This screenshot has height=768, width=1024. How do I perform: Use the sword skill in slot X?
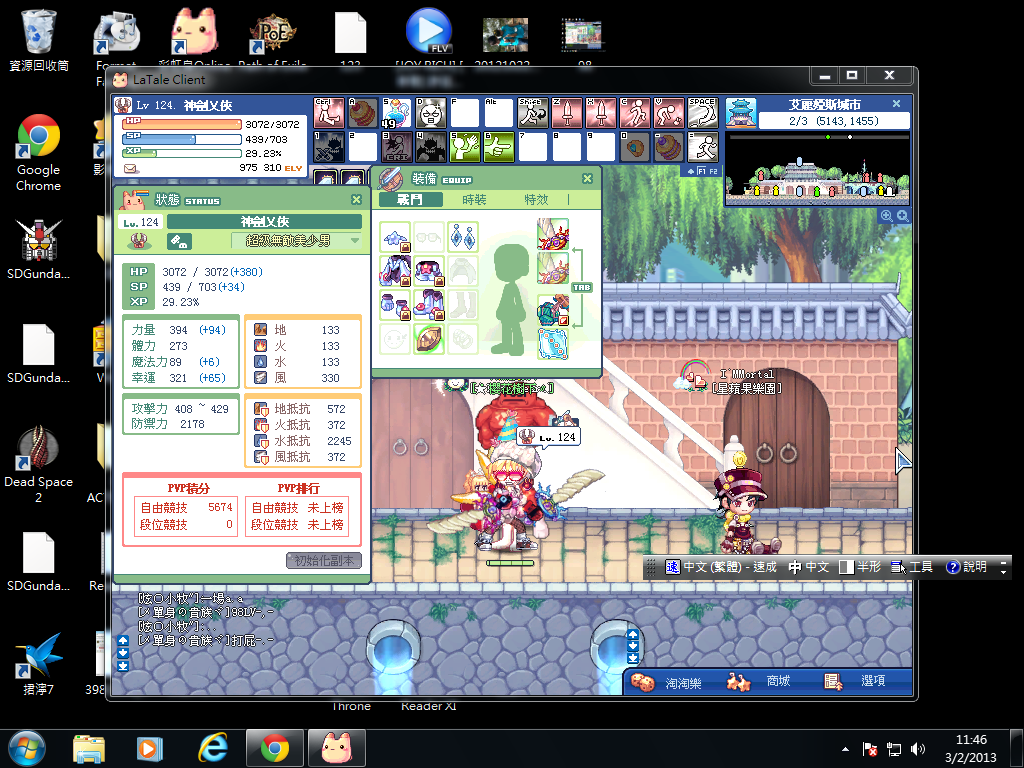[x=601, y=113]
